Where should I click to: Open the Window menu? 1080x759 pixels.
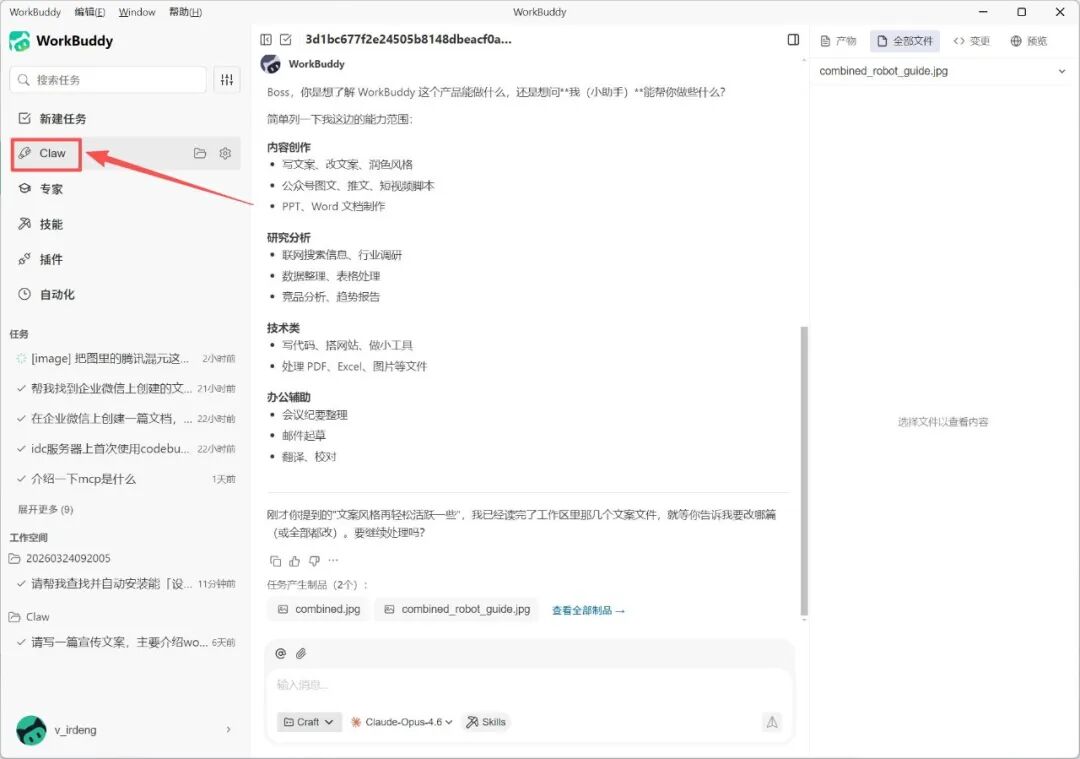137,12
